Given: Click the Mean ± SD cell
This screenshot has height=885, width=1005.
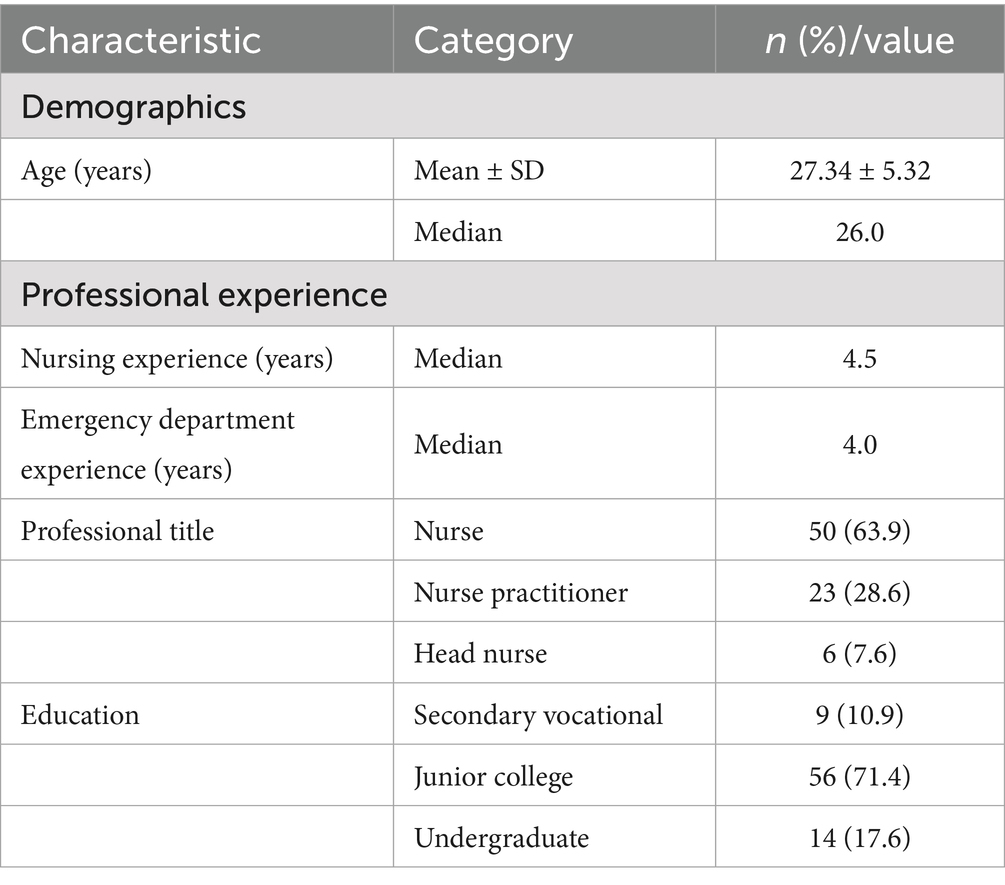Looking at the screenshot, I should 478,171.
